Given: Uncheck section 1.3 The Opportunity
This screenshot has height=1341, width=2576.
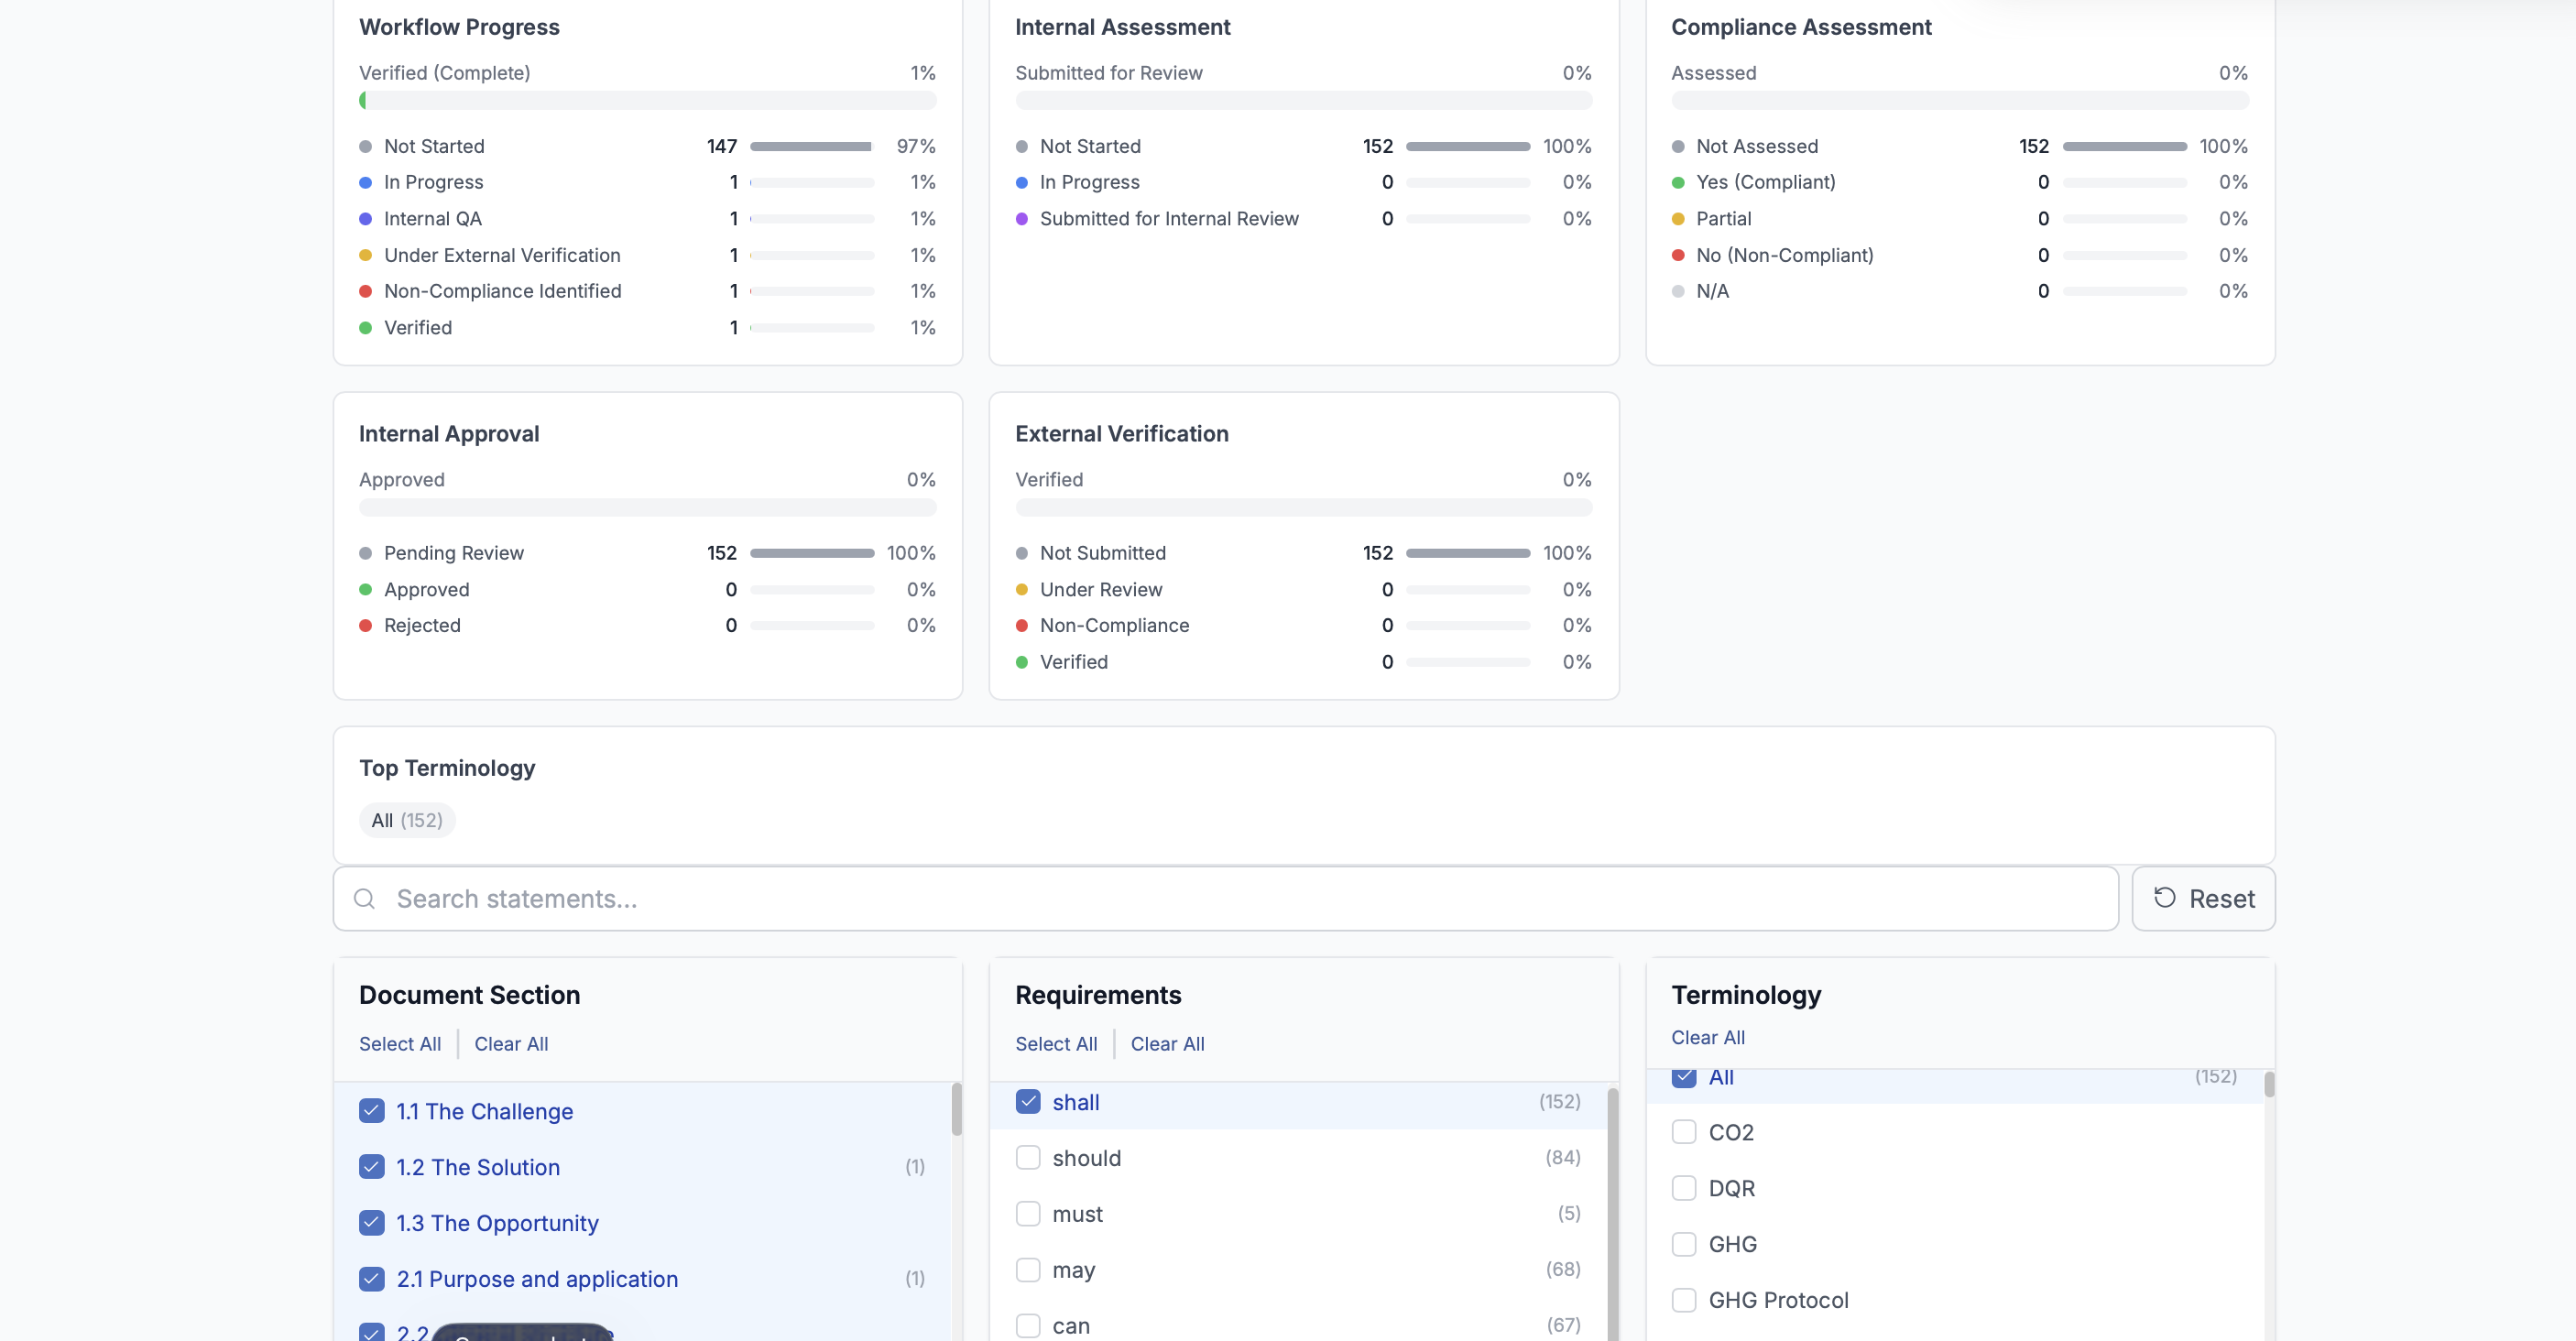Looking at the screenshot, I should (371, 1223).
